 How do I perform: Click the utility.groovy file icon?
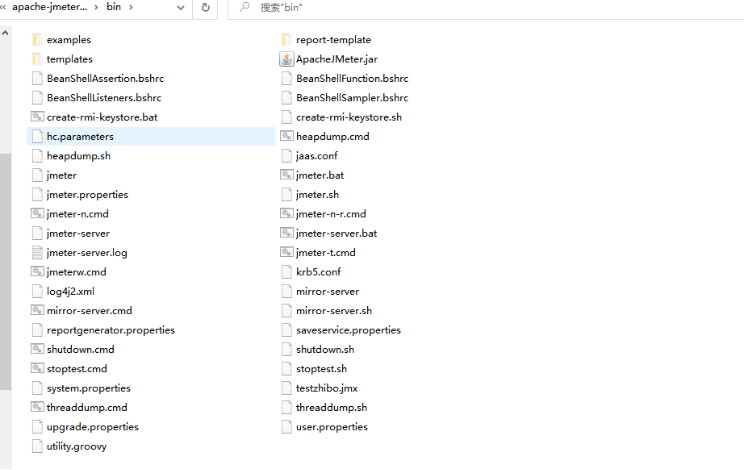(x=37, y=446)
